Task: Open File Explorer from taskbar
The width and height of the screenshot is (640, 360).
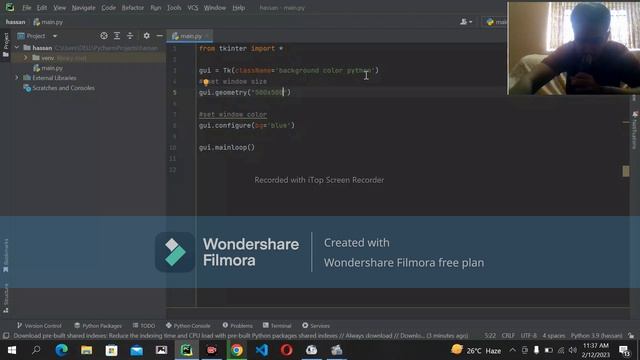Action: (87, 350)
